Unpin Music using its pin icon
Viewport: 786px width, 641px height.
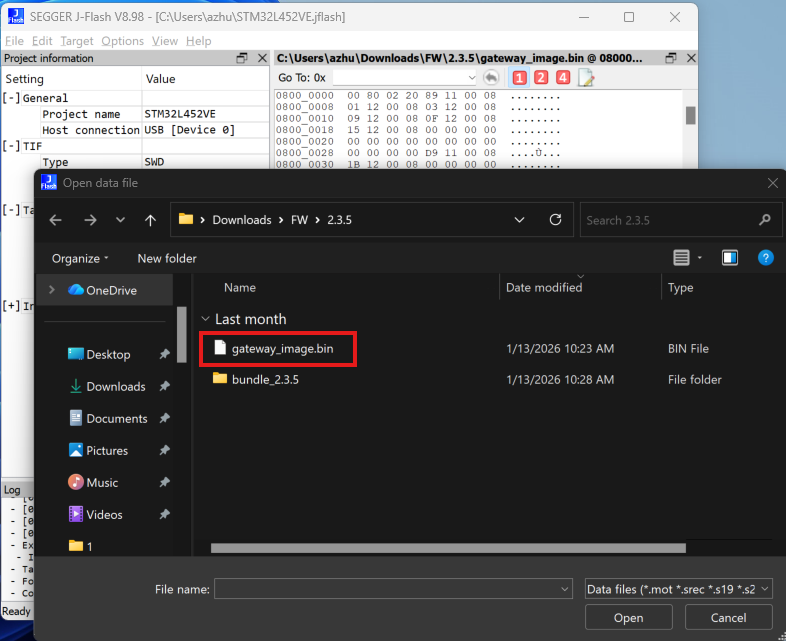pyautogui.click(x=164, y=483)
